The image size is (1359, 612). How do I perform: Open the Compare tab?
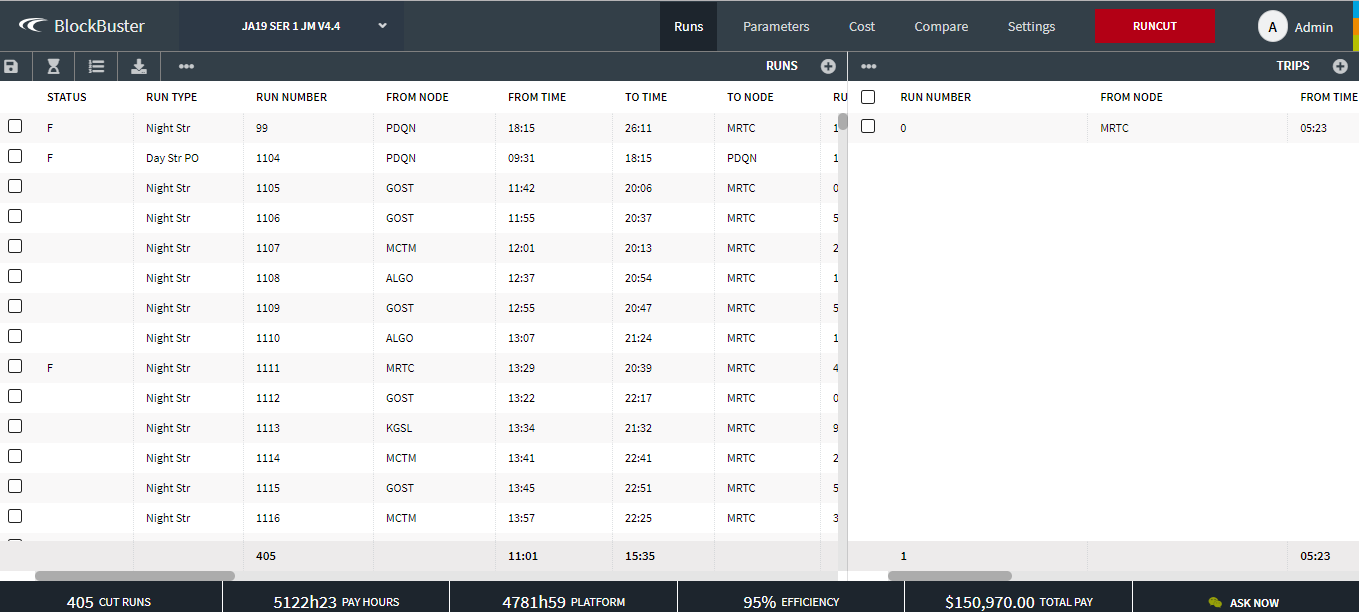(x=941, y=27)
